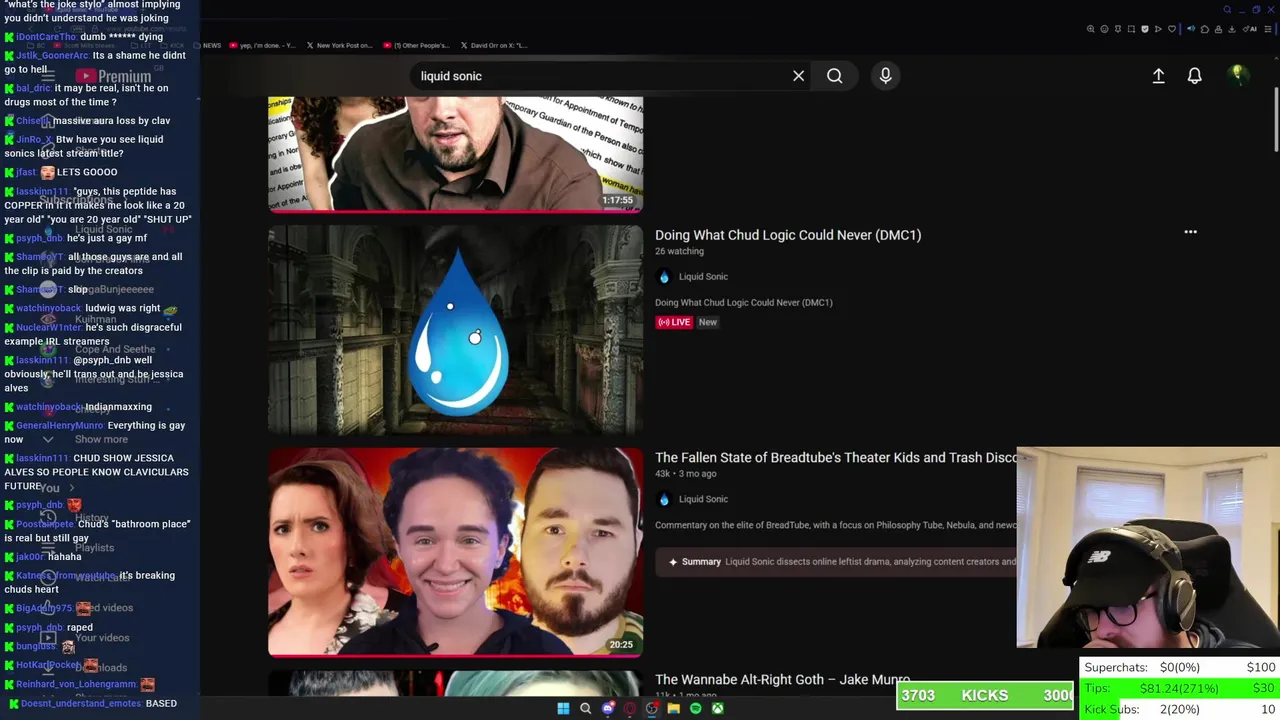Open Windows taskbar search
This screenshot has height=720, width=1280.
[x=585, y=709]
